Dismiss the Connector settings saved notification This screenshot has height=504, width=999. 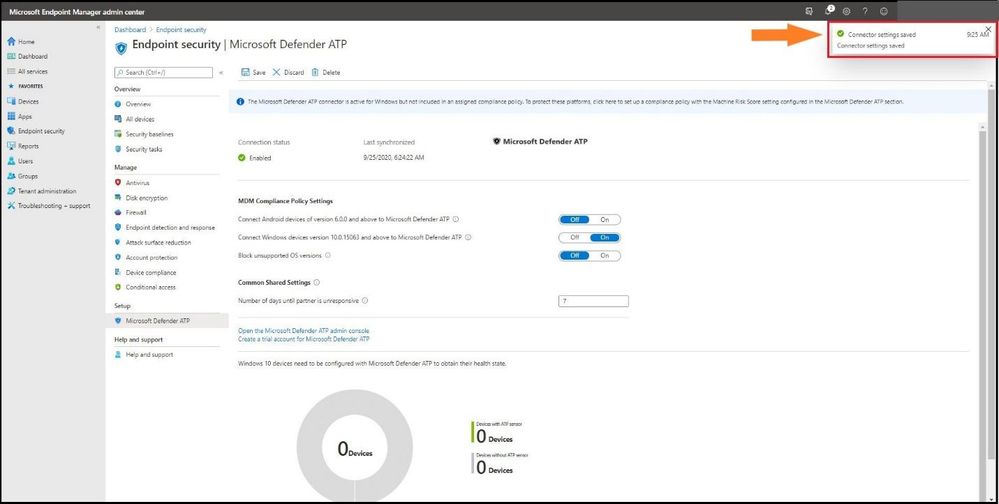988,29
